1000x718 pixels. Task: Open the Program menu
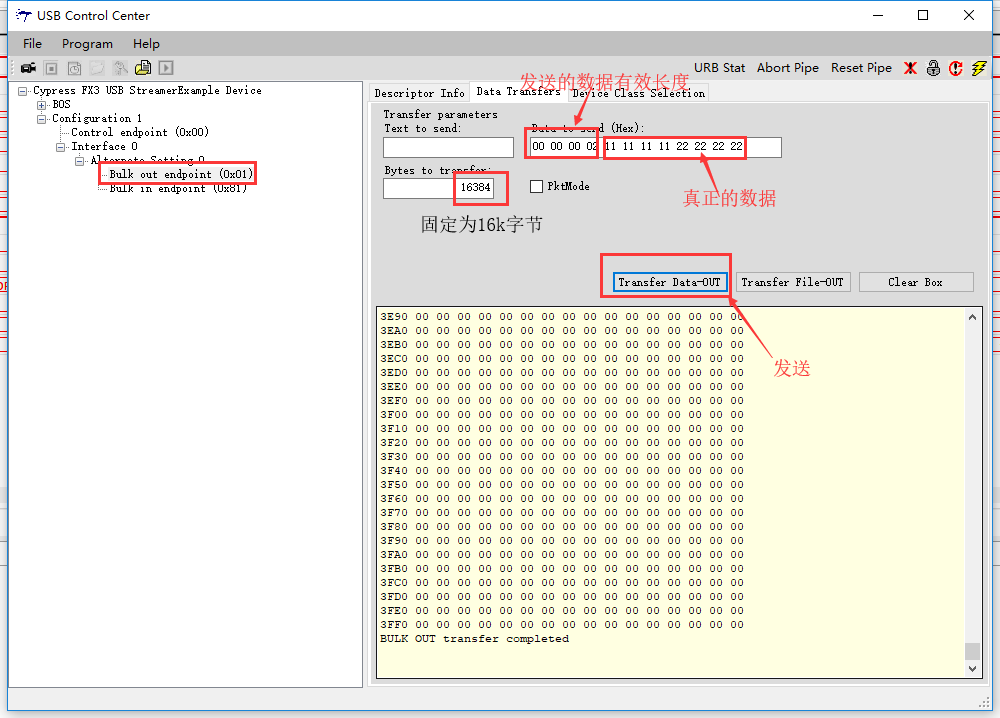tap(87, 43)
